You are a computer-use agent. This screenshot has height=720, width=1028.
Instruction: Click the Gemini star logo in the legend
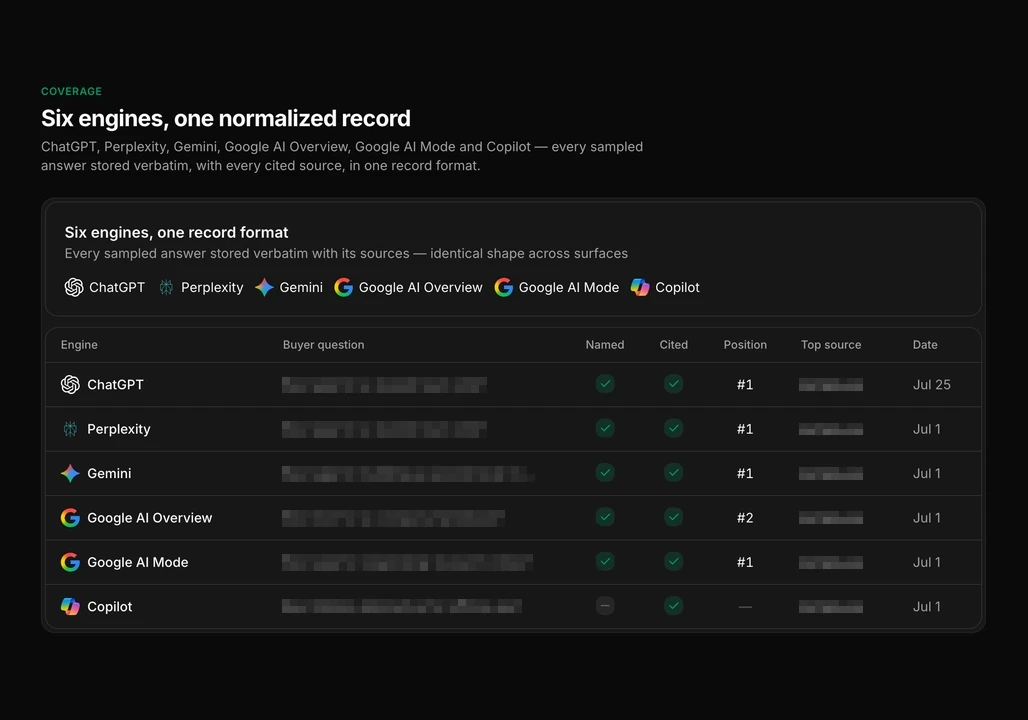point(264,287)
